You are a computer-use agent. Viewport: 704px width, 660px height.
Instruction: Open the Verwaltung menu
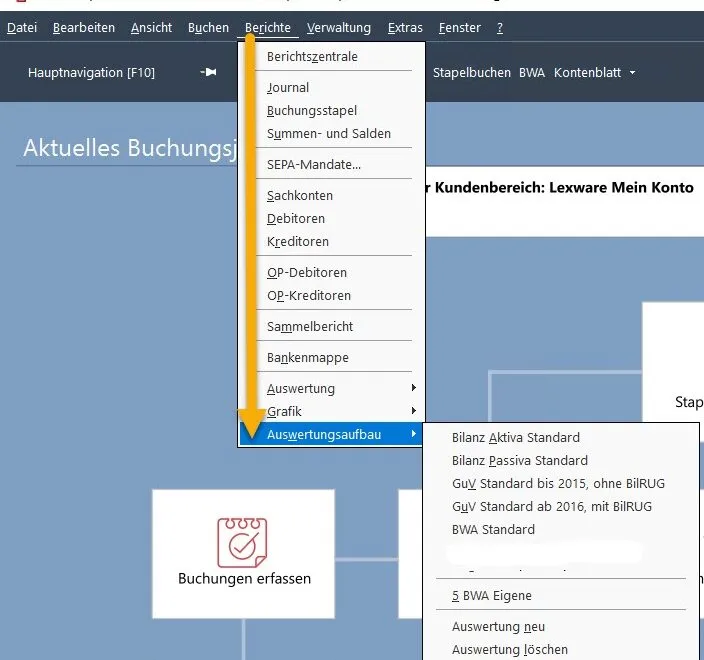(338, 28)
